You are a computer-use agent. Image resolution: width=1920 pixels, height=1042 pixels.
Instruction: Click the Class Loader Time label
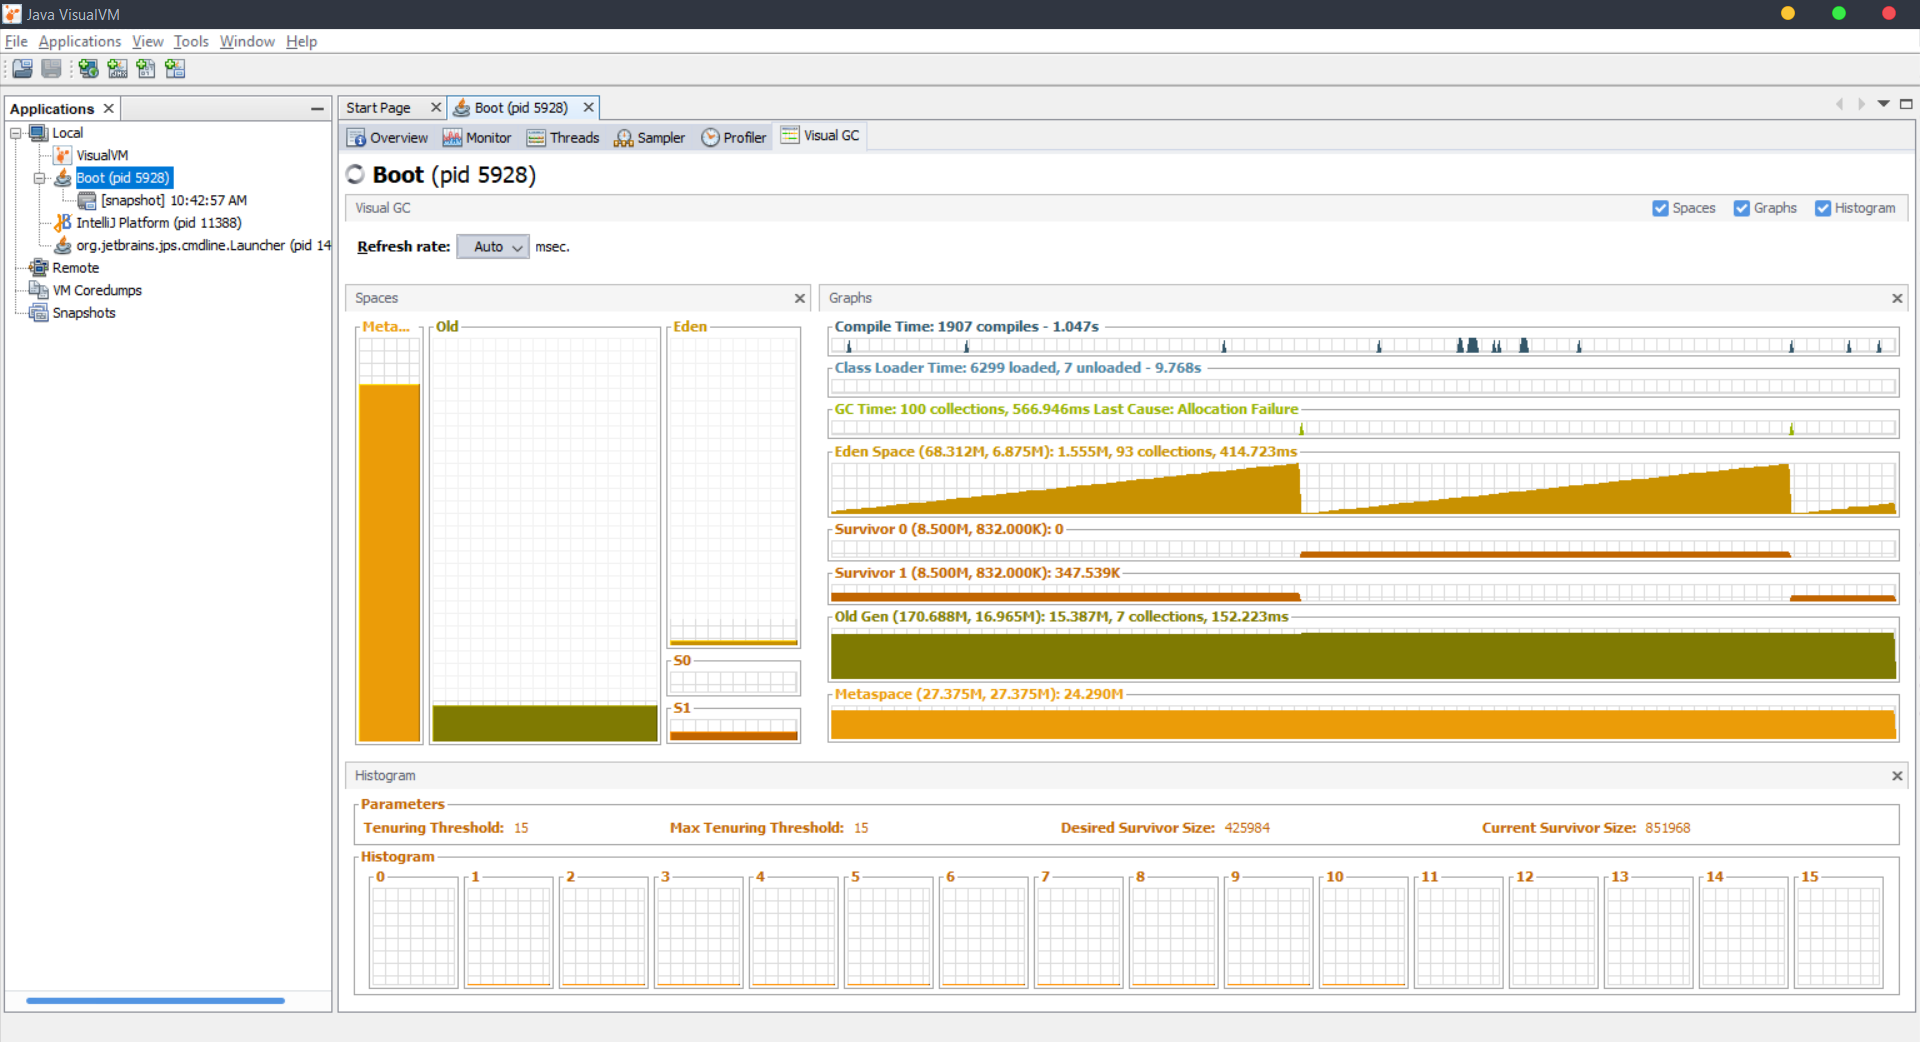click(1018, 368)
